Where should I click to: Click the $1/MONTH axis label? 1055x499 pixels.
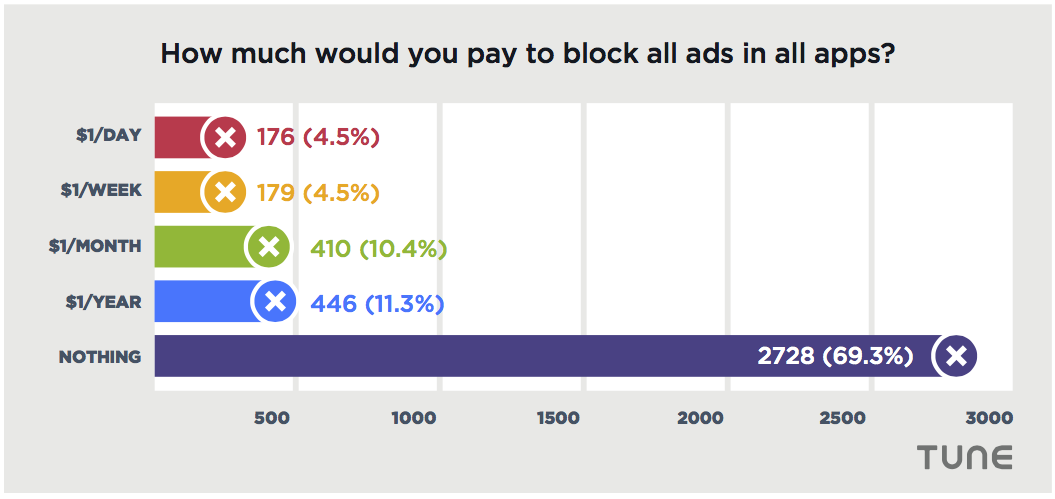(95, 247)
